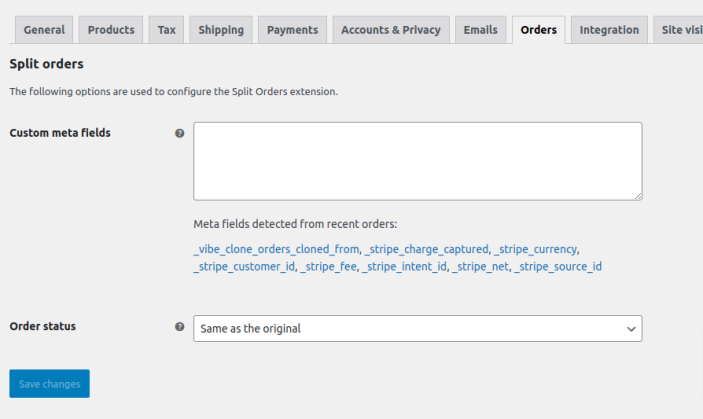Select the Integration tab
This screenshot has width=703, height=419.
coord(609,30)
